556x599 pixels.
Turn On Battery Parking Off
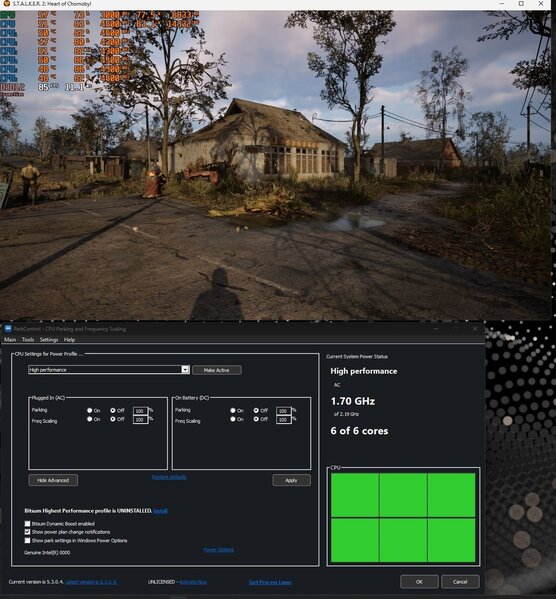click(256, 410)
